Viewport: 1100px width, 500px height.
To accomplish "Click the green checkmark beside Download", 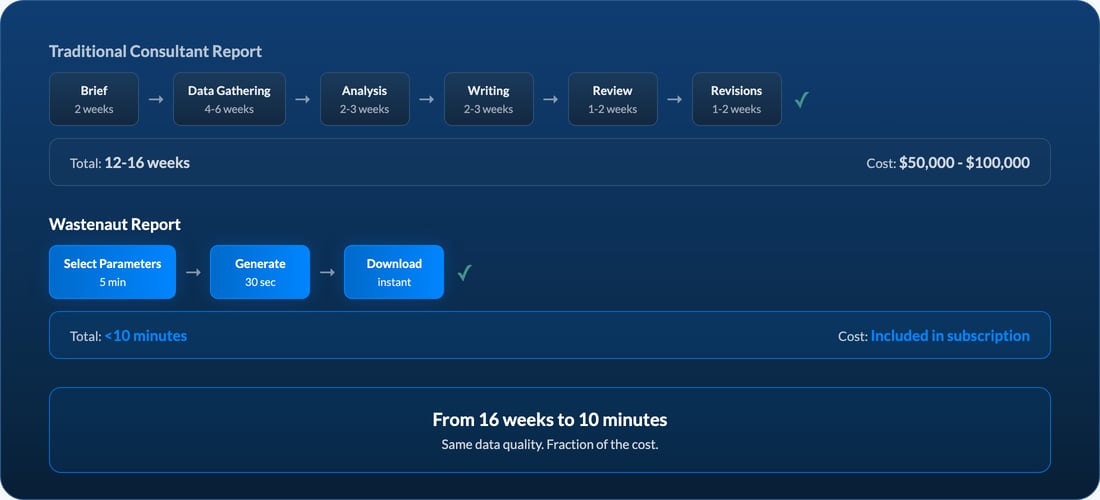I will 464,272.
